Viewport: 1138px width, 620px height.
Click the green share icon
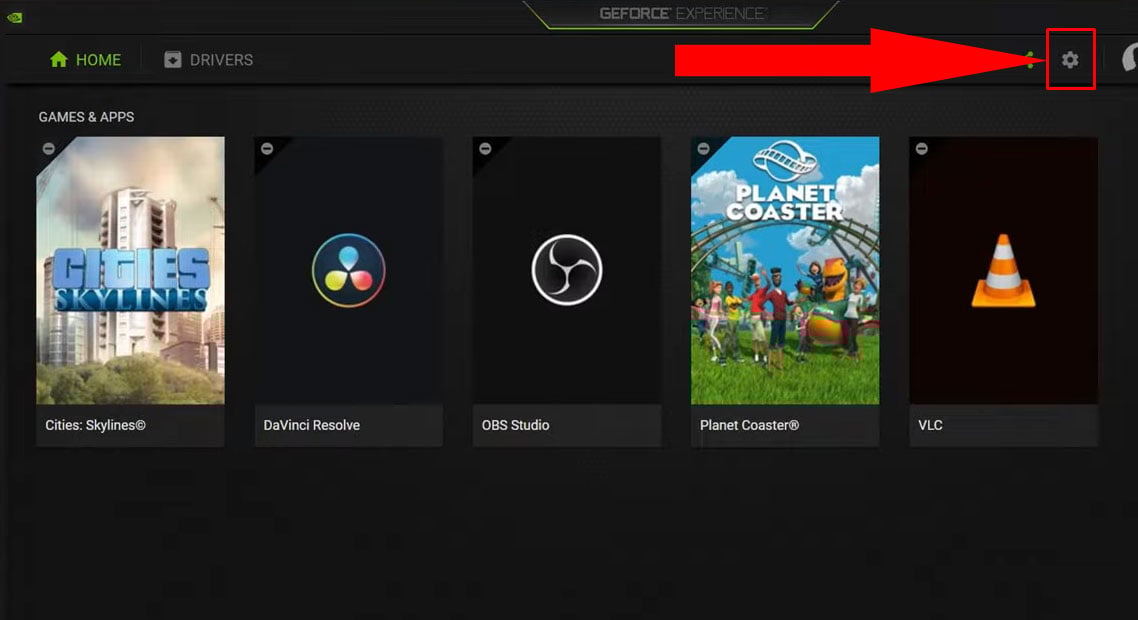click(x=1030, y=60)
